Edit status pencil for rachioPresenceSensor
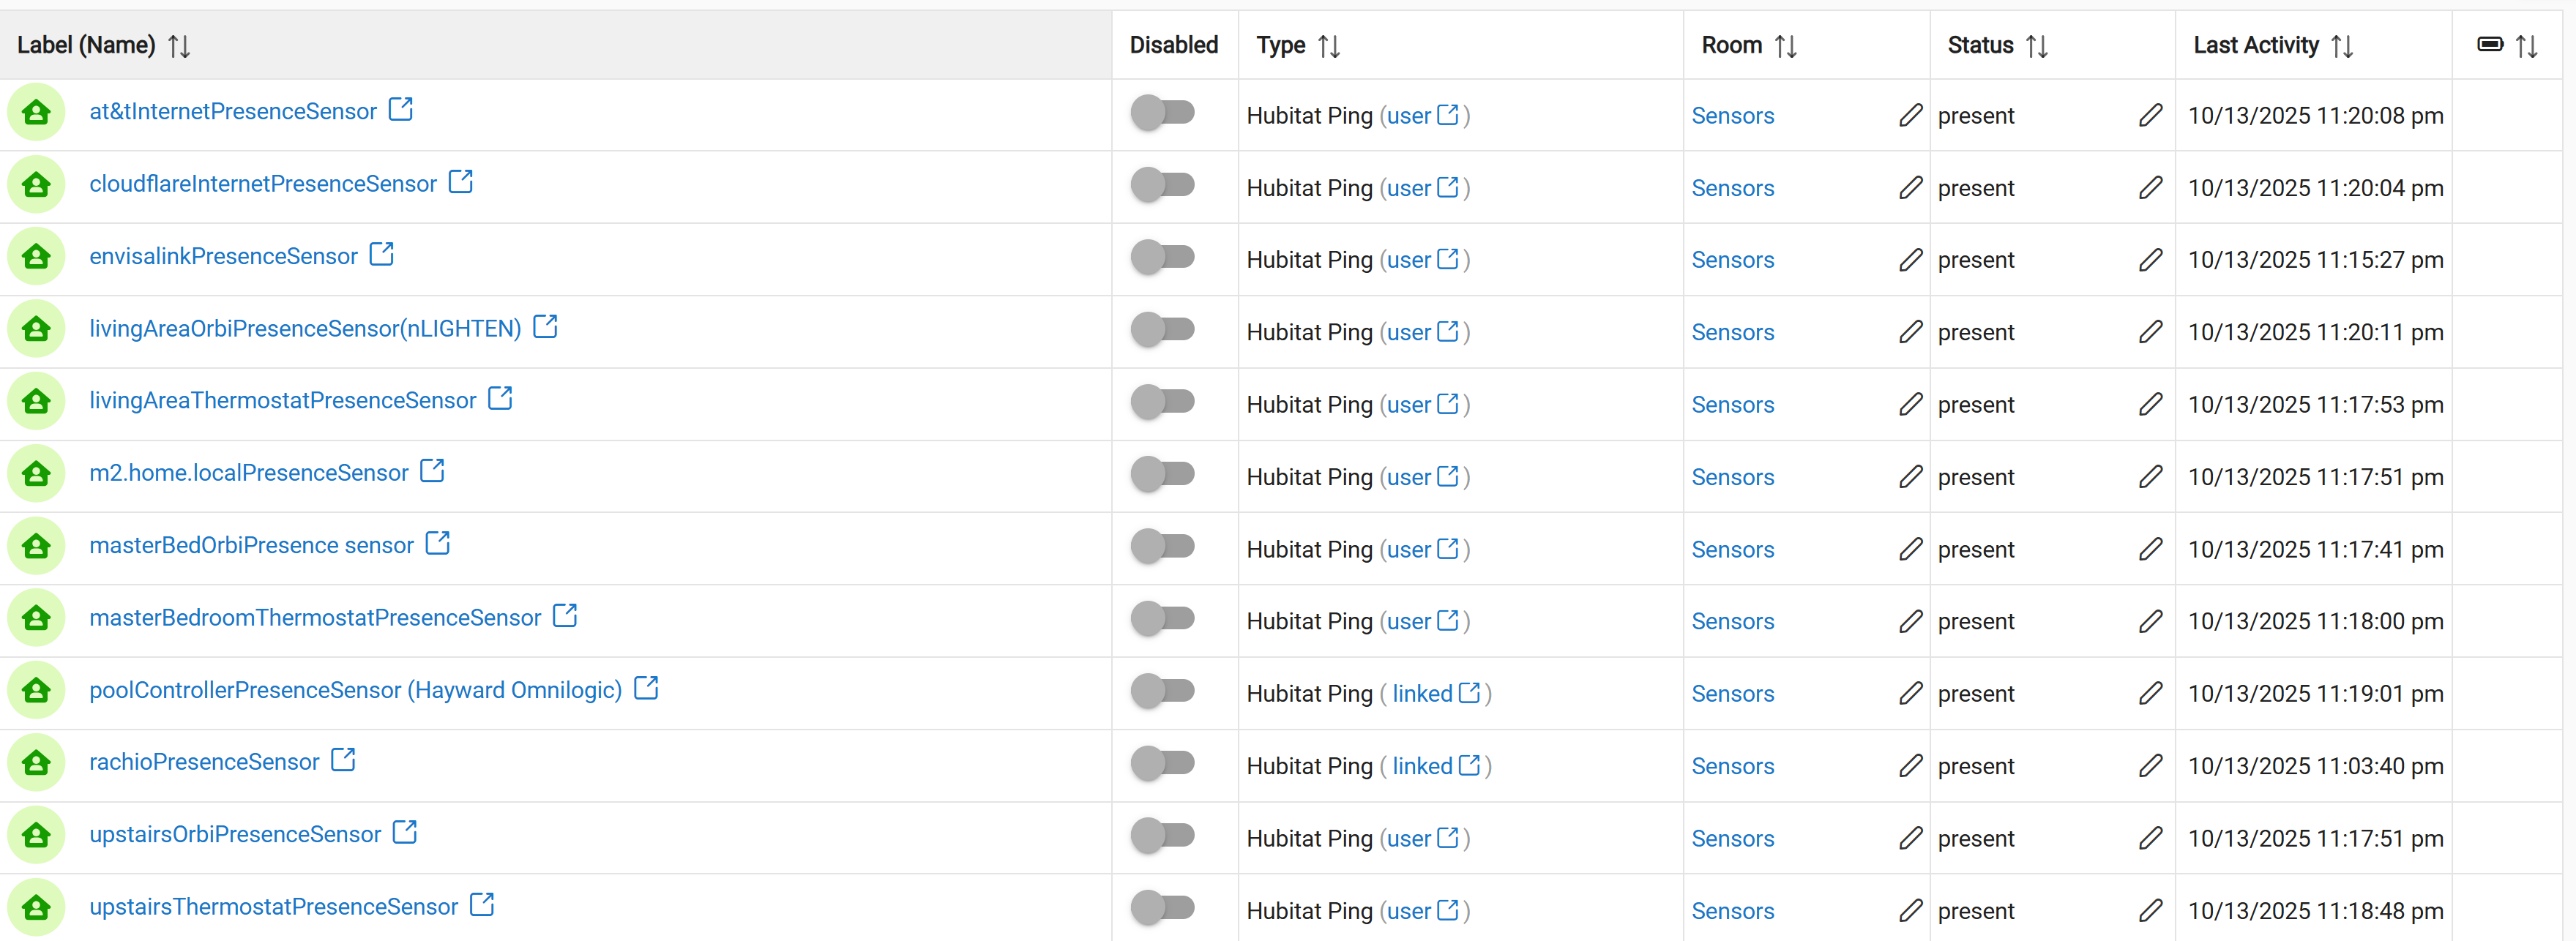Image resolution: width=2576 pixels, height=941 pixels. point(2150,766)
